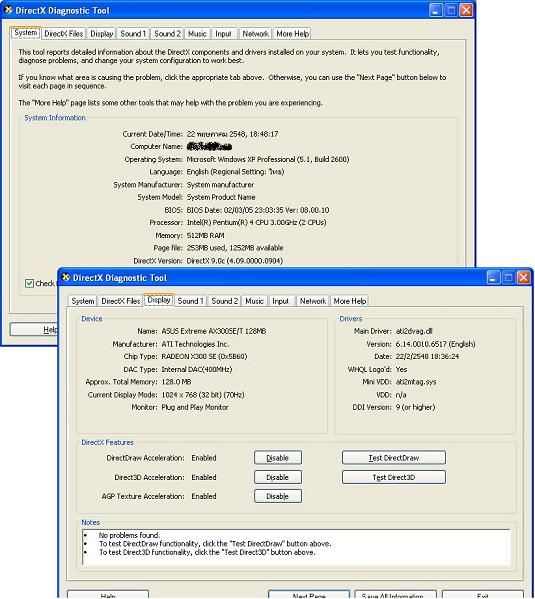The height and width of the screenshot is (599, 535).
Task: Click 'RADEON X300 SE (0x5B60)' chip type
Action: coord(204,357)
